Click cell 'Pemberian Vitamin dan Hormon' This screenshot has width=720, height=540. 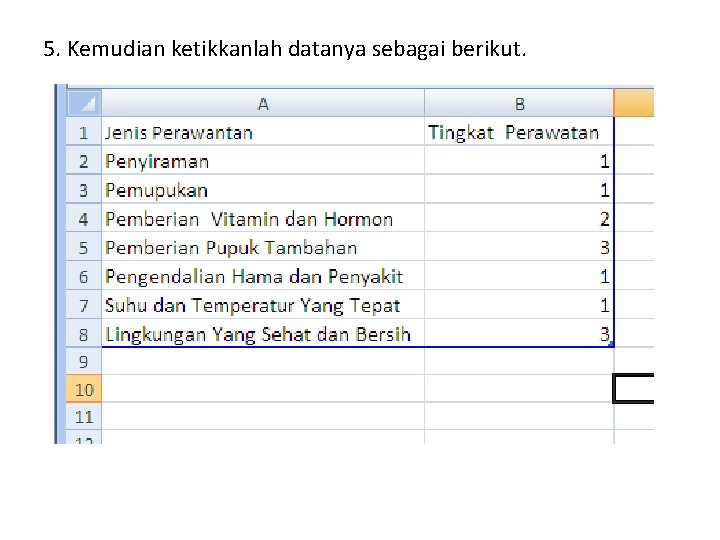tap(263, 219)
